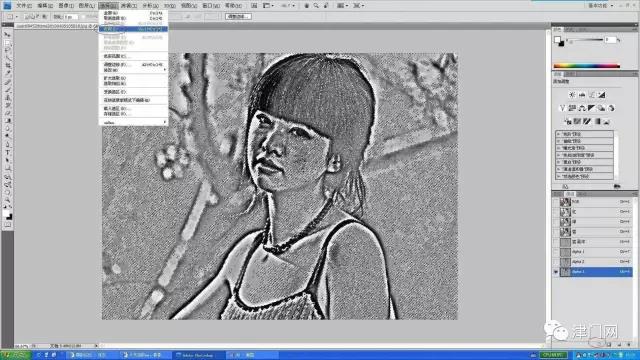Viewport: 640px width, 360px height.
Task: Select the Move tool
Action: pyautogui.click(x=7, y=35)
